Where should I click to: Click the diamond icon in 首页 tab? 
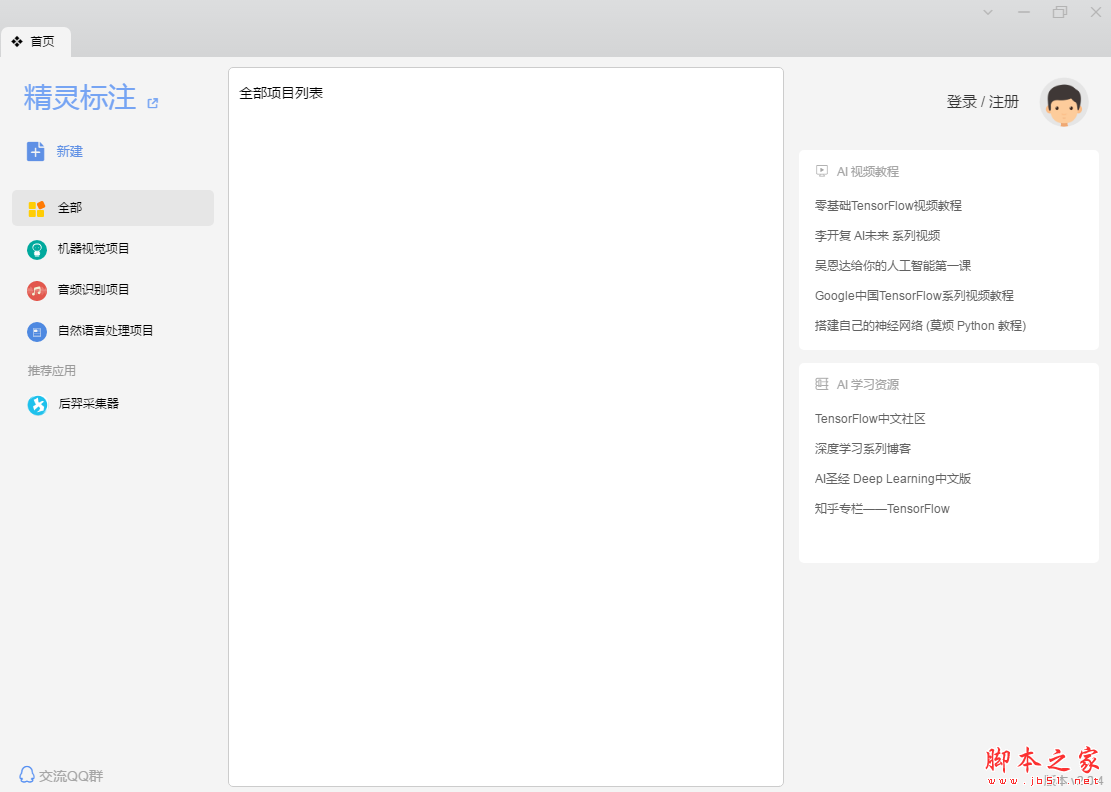click(17, 42)
